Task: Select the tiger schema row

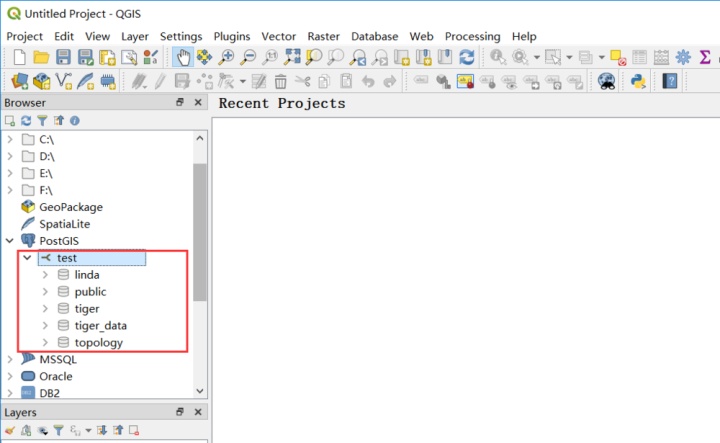Action: point(87,308)
